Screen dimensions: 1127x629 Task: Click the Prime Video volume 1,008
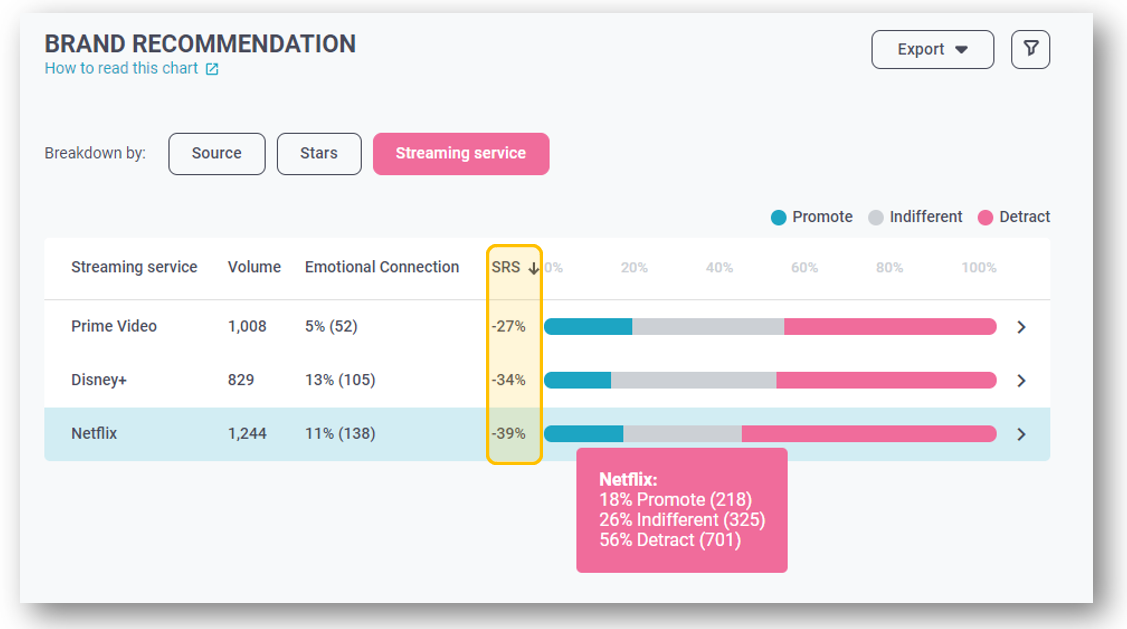tap(247, 326)
